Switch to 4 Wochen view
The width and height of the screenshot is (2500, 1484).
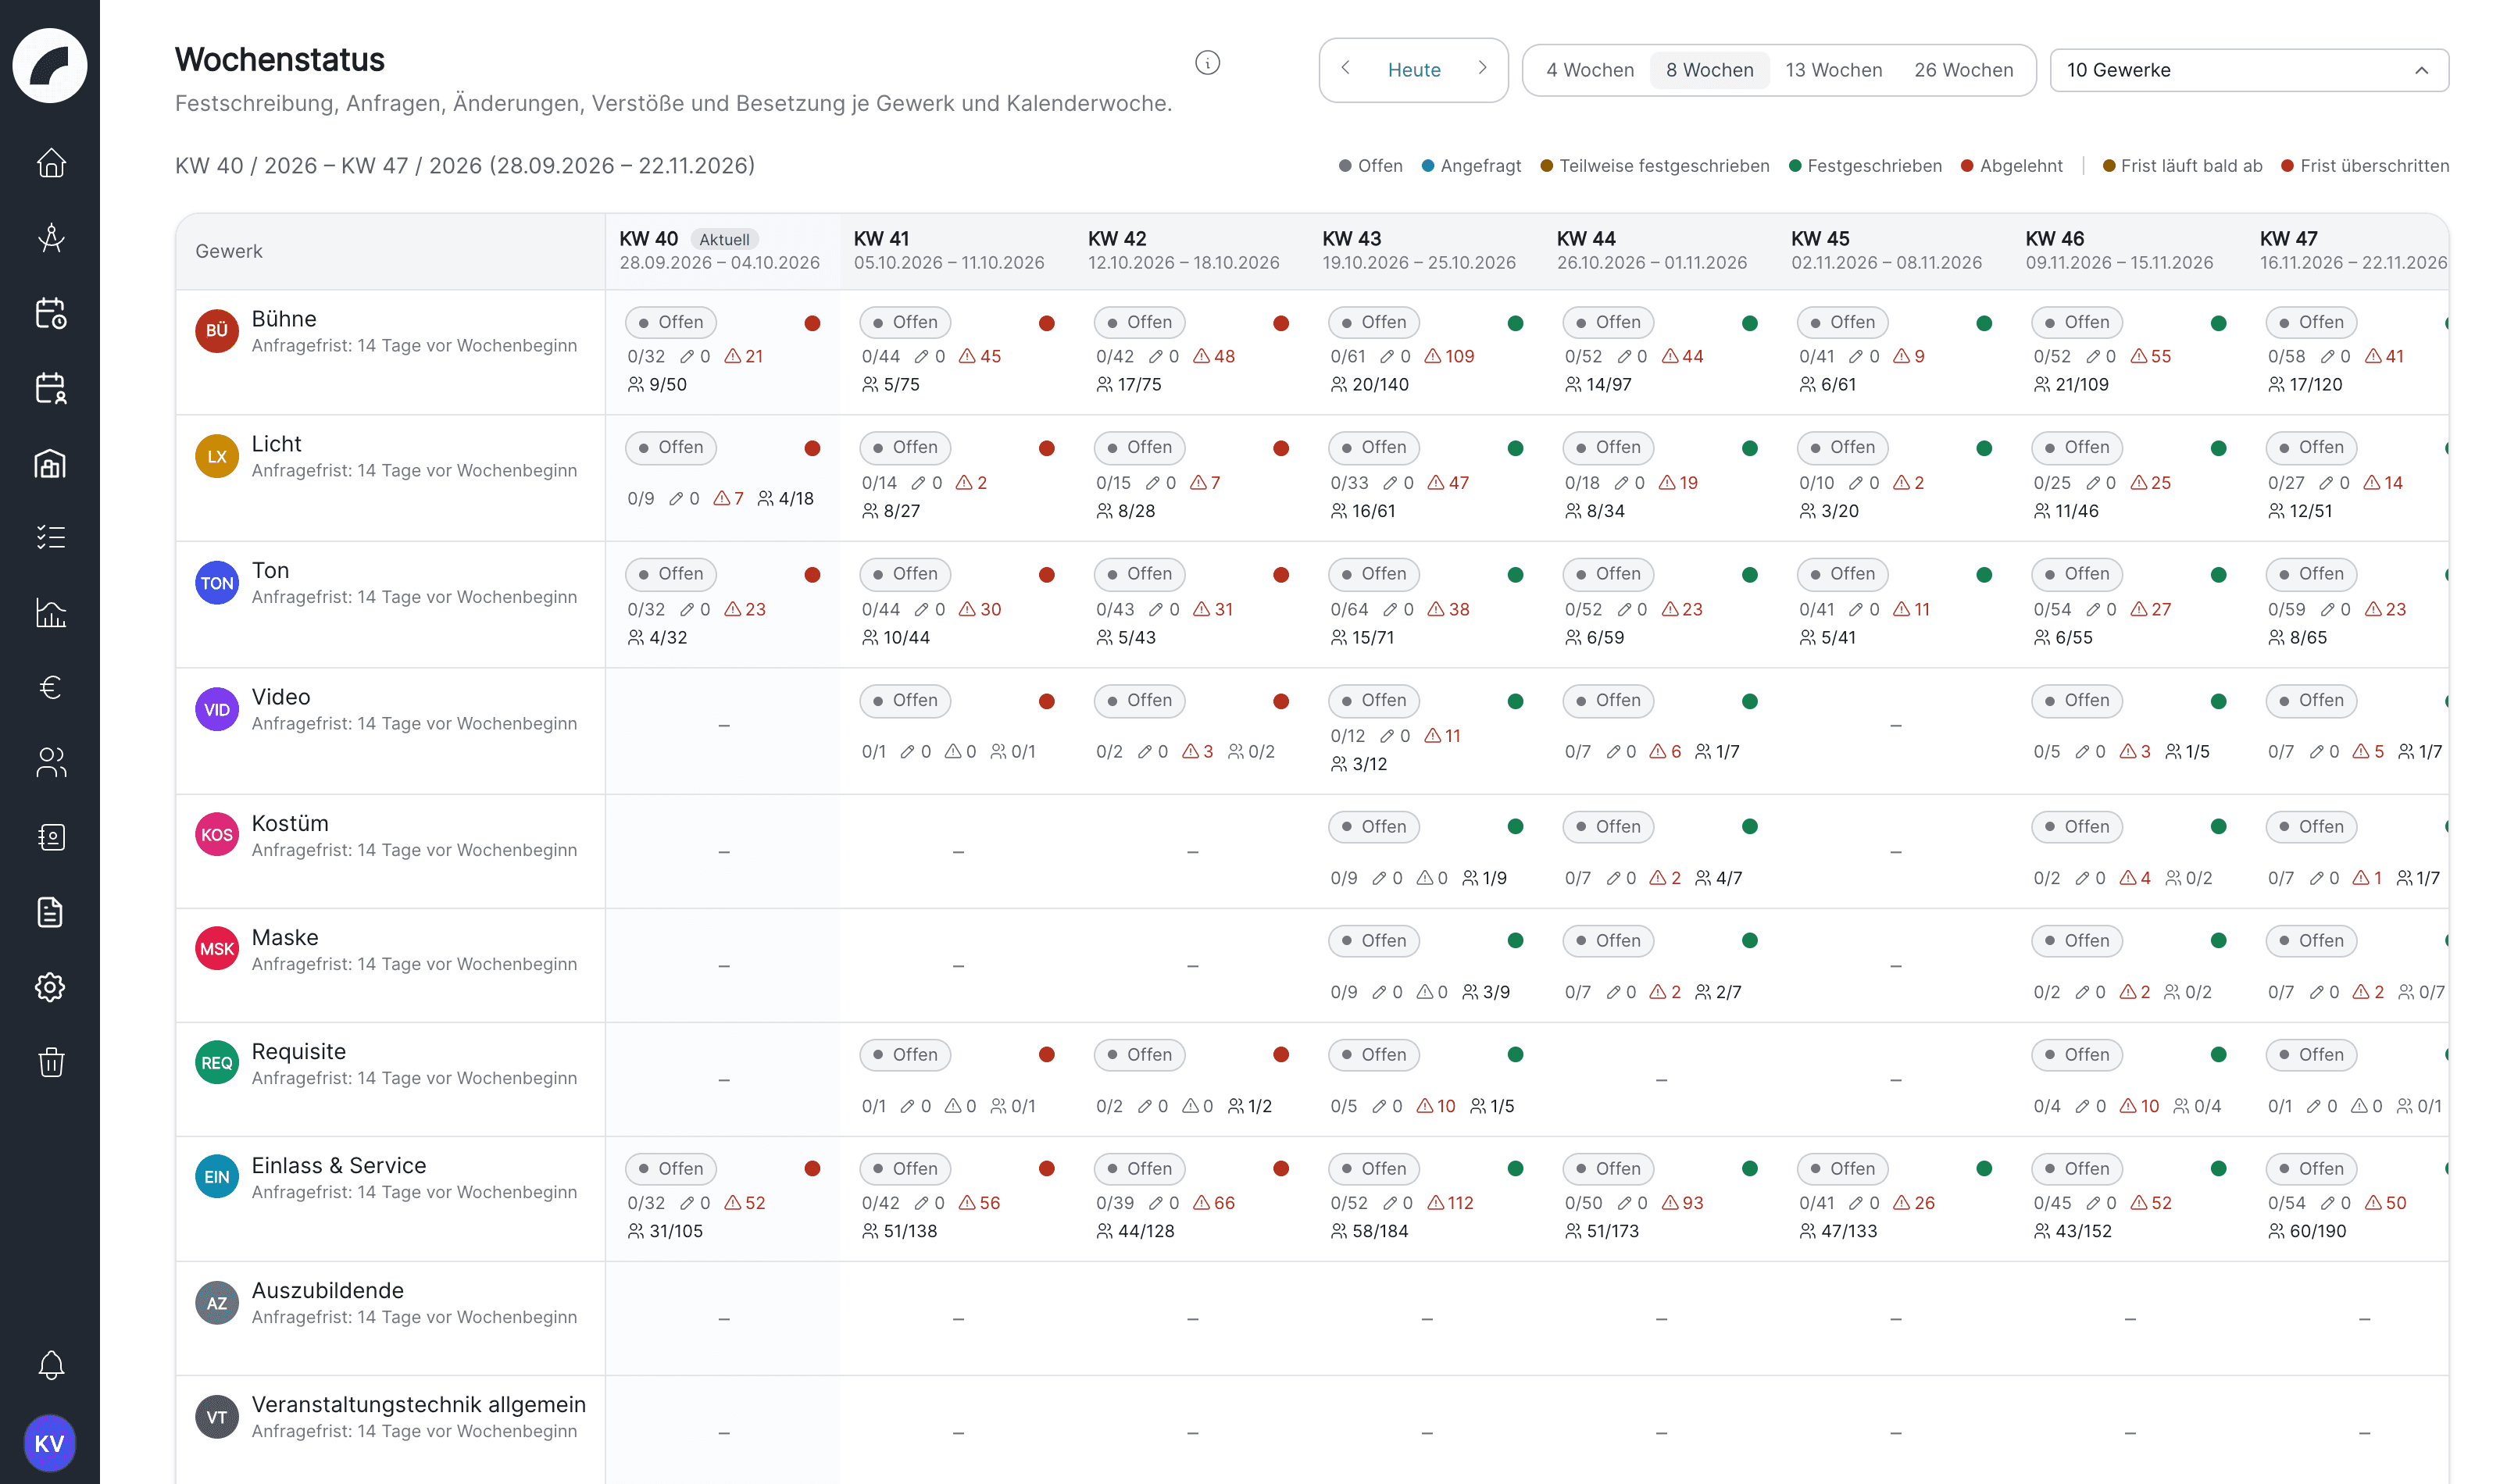(1590, 70)
